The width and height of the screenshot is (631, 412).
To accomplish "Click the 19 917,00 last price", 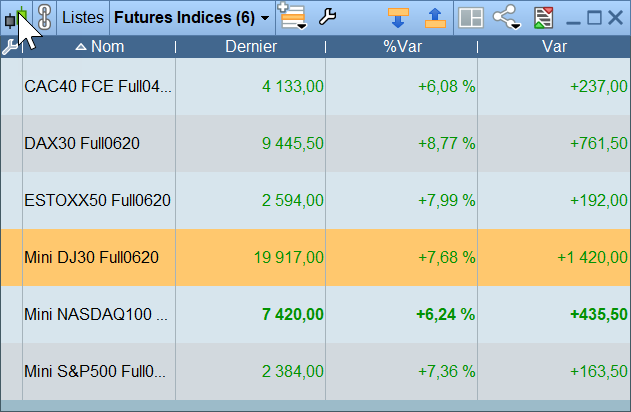I will coord(289,258).
